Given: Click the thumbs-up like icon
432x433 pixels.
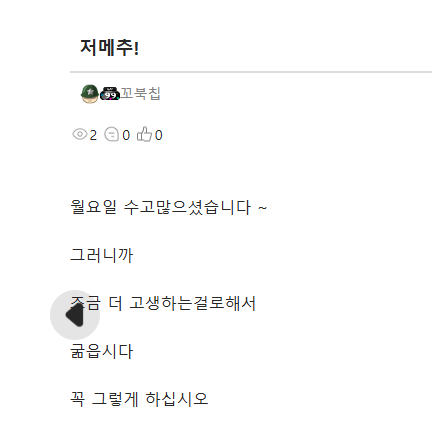Looking at the screenshot, I should tap(144, 134).
